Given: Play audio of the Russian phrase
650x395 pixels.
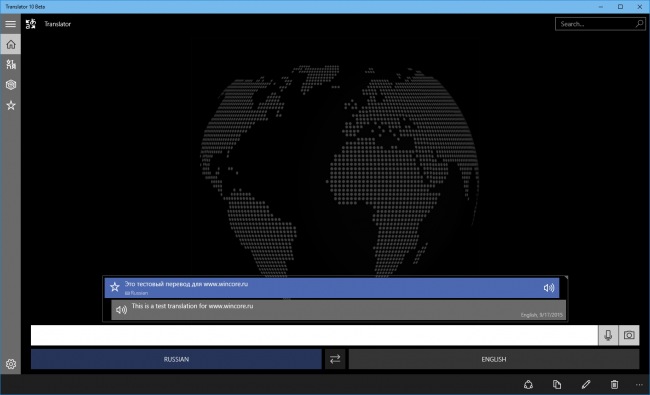Looking at the screenshot, I should 549,288.
